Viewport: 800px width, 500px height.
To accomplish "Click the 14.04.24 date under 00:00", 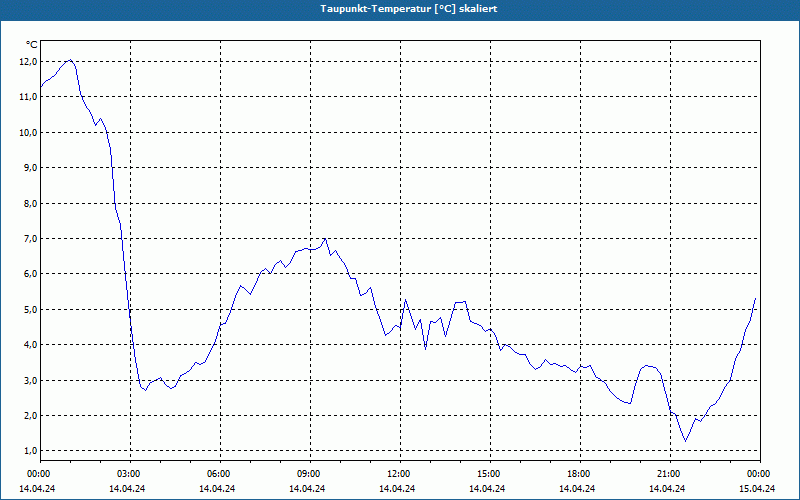I will pos(37,488).
